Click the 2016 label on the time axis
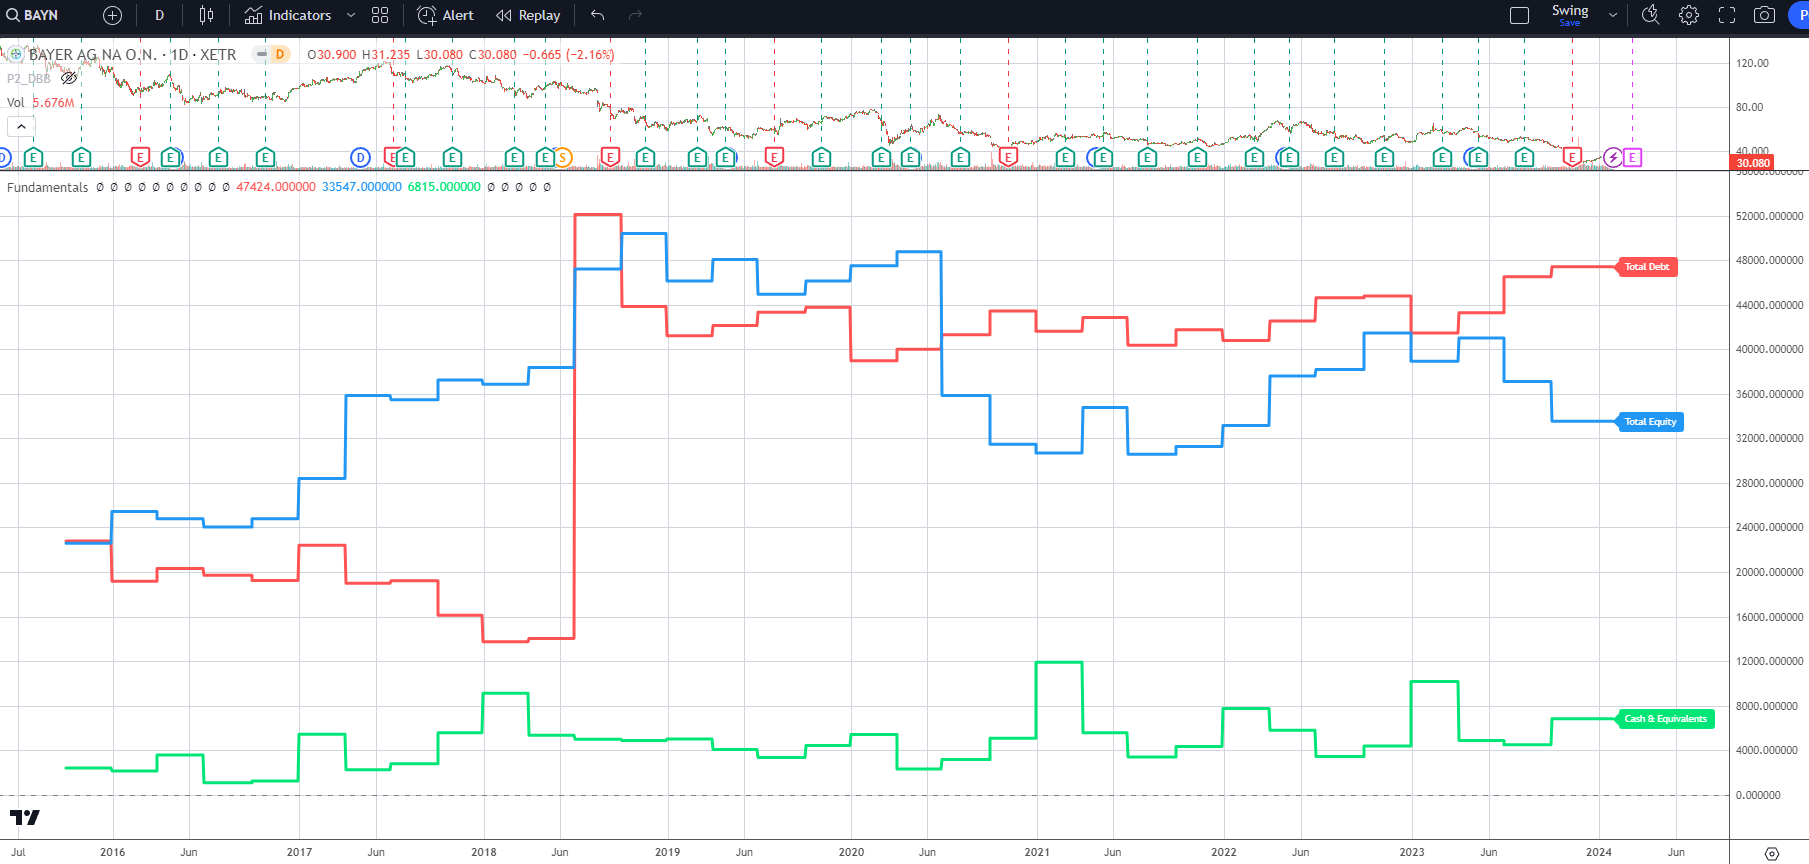The height and width of the screenshot is (864, 1809). coord(113,852)
